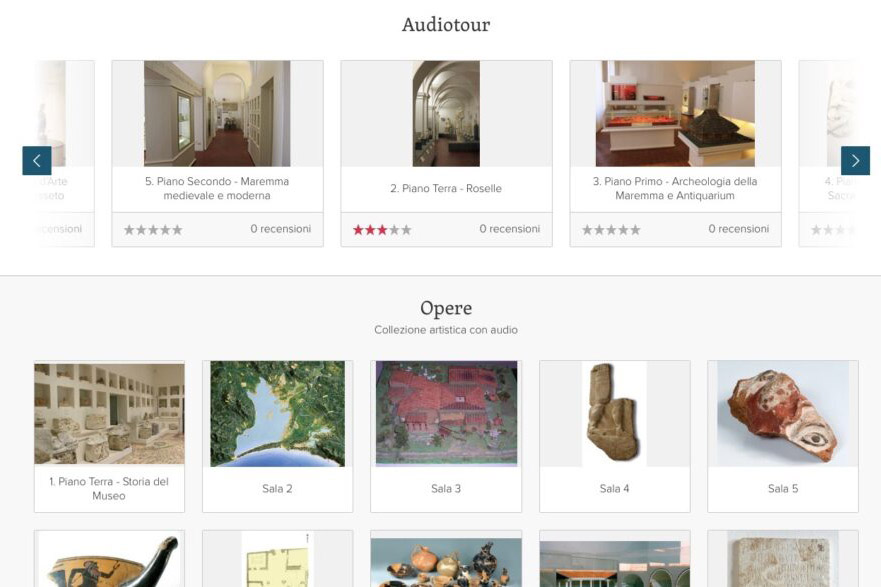Select the 'Opere' section heading

[446, 308]
